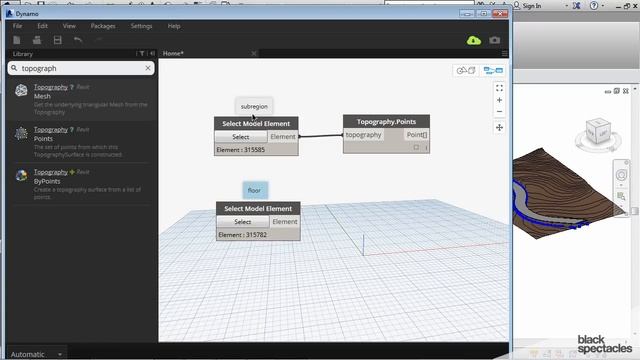Screen dimensions: 640x360
Task: Toggle preview bubble checkbox on Topography.Points node
Action: [416, 147]
